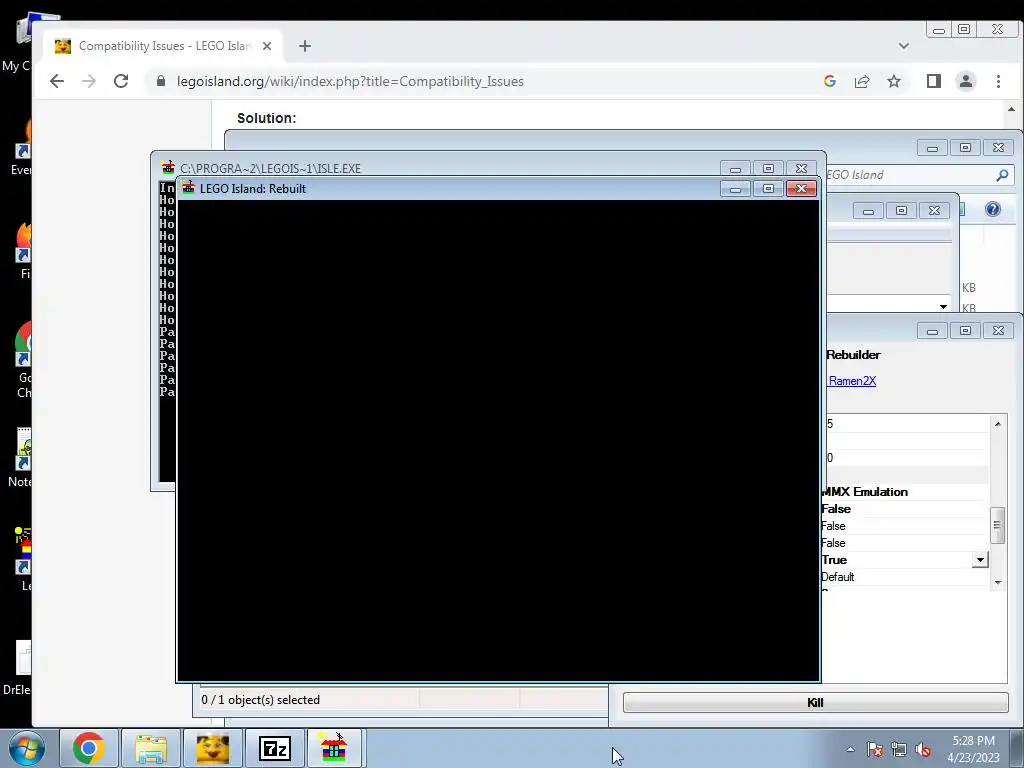Viewport: 1024px width, 768px height.
Task: Open the taskbar clock and date
Action: [x=973, y=749]
